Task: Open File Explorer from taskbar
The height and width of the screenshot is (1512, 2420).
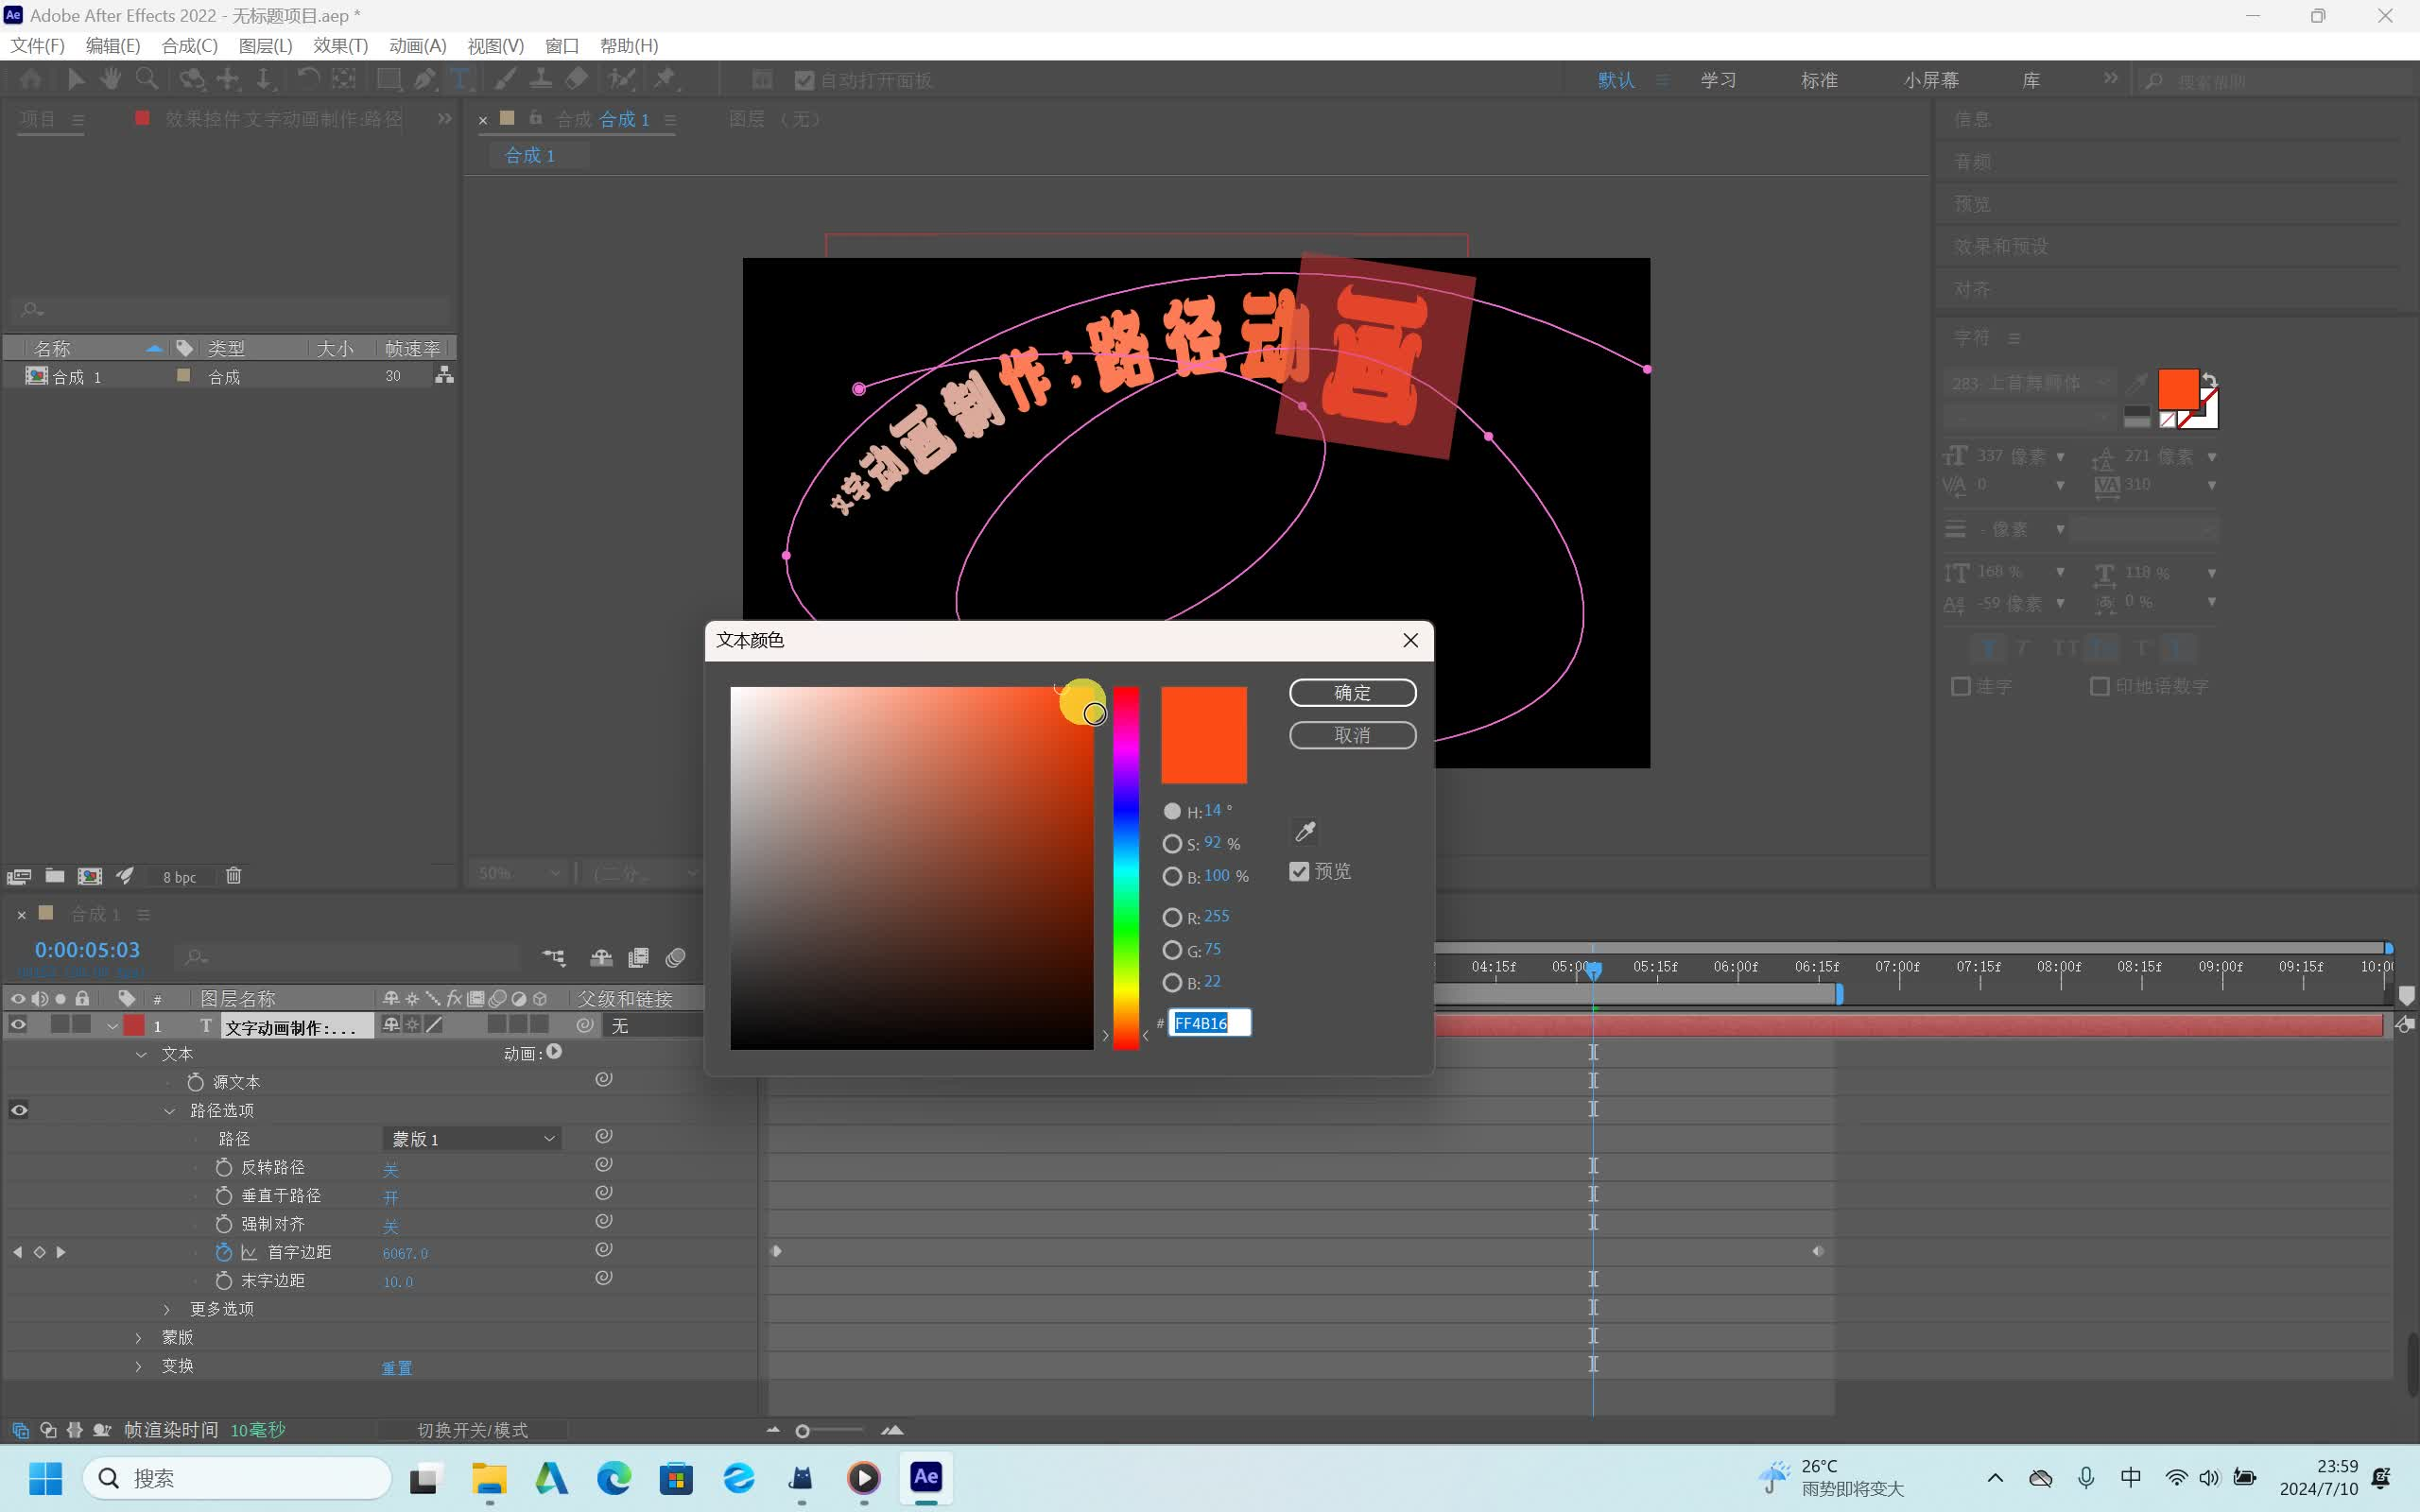Action: coord(489,1477)
